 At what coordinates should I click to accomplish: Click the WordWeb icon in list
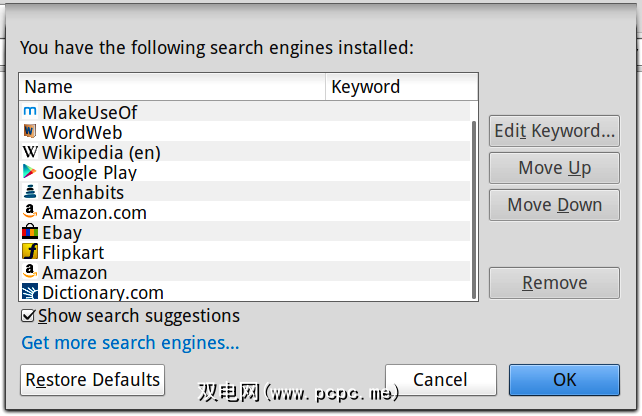tap(30, 132)
